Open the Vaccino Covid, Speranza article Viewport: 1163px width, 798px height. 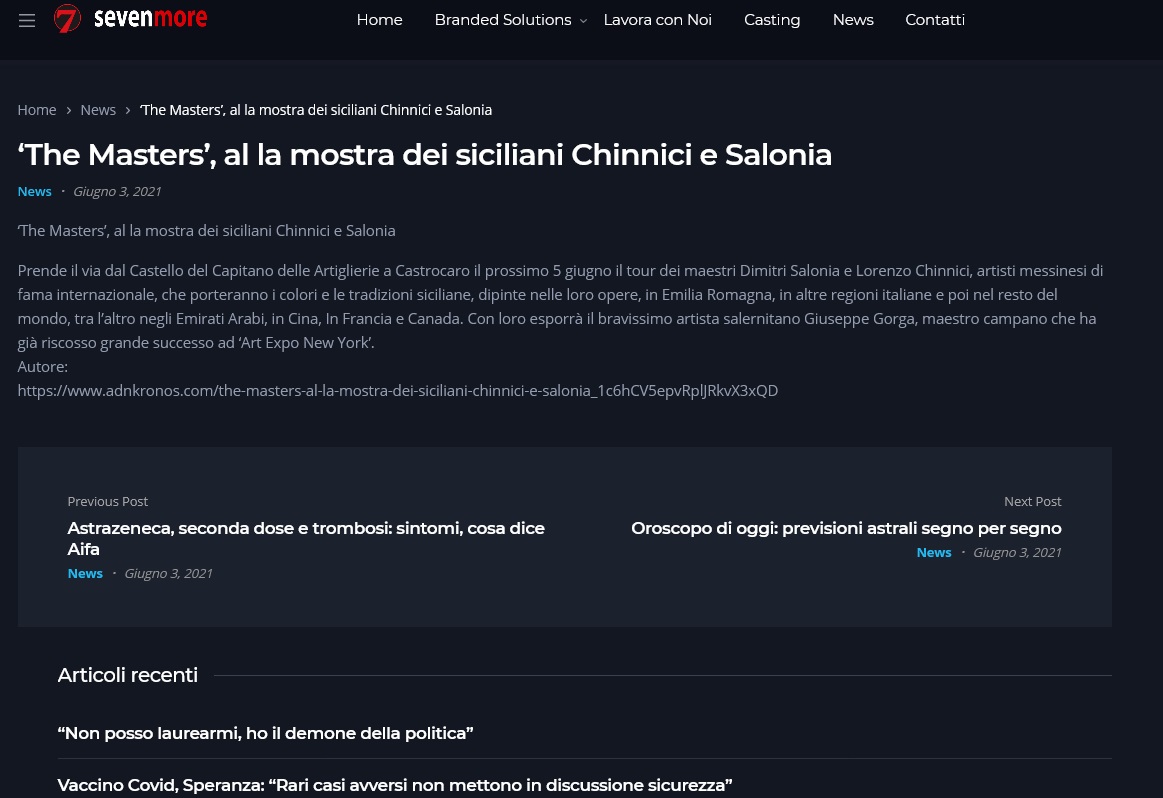click(394, 785)
